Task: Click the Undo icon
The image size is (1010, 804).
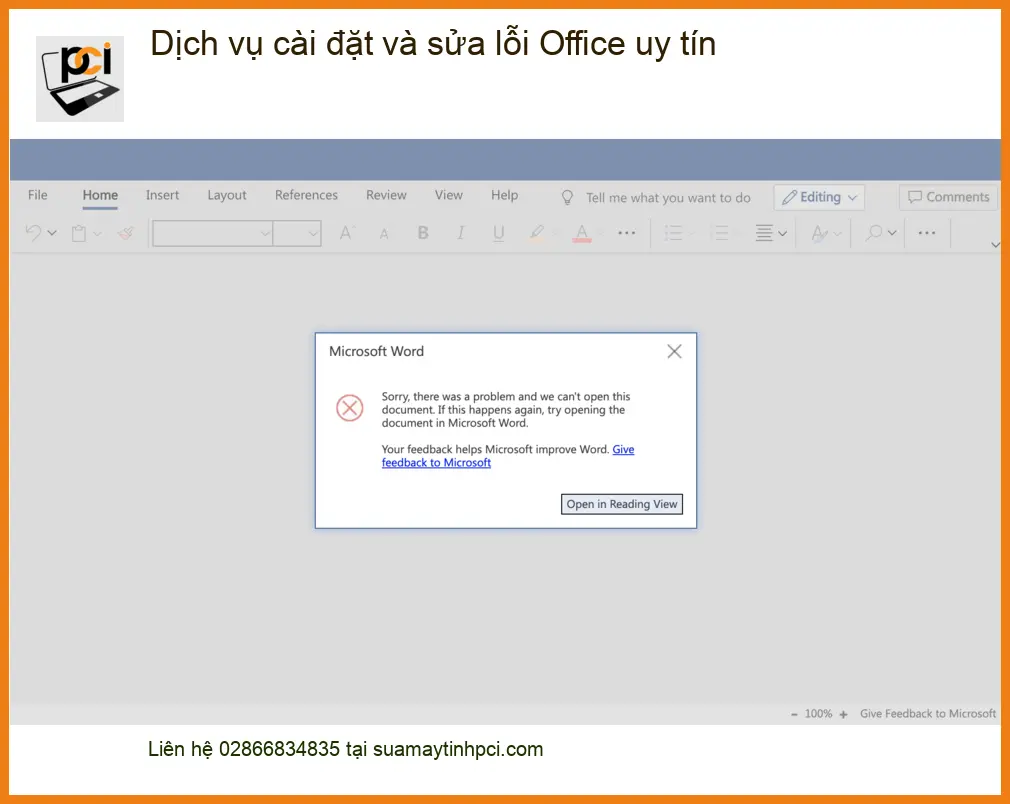Action: tap(33, 233)
